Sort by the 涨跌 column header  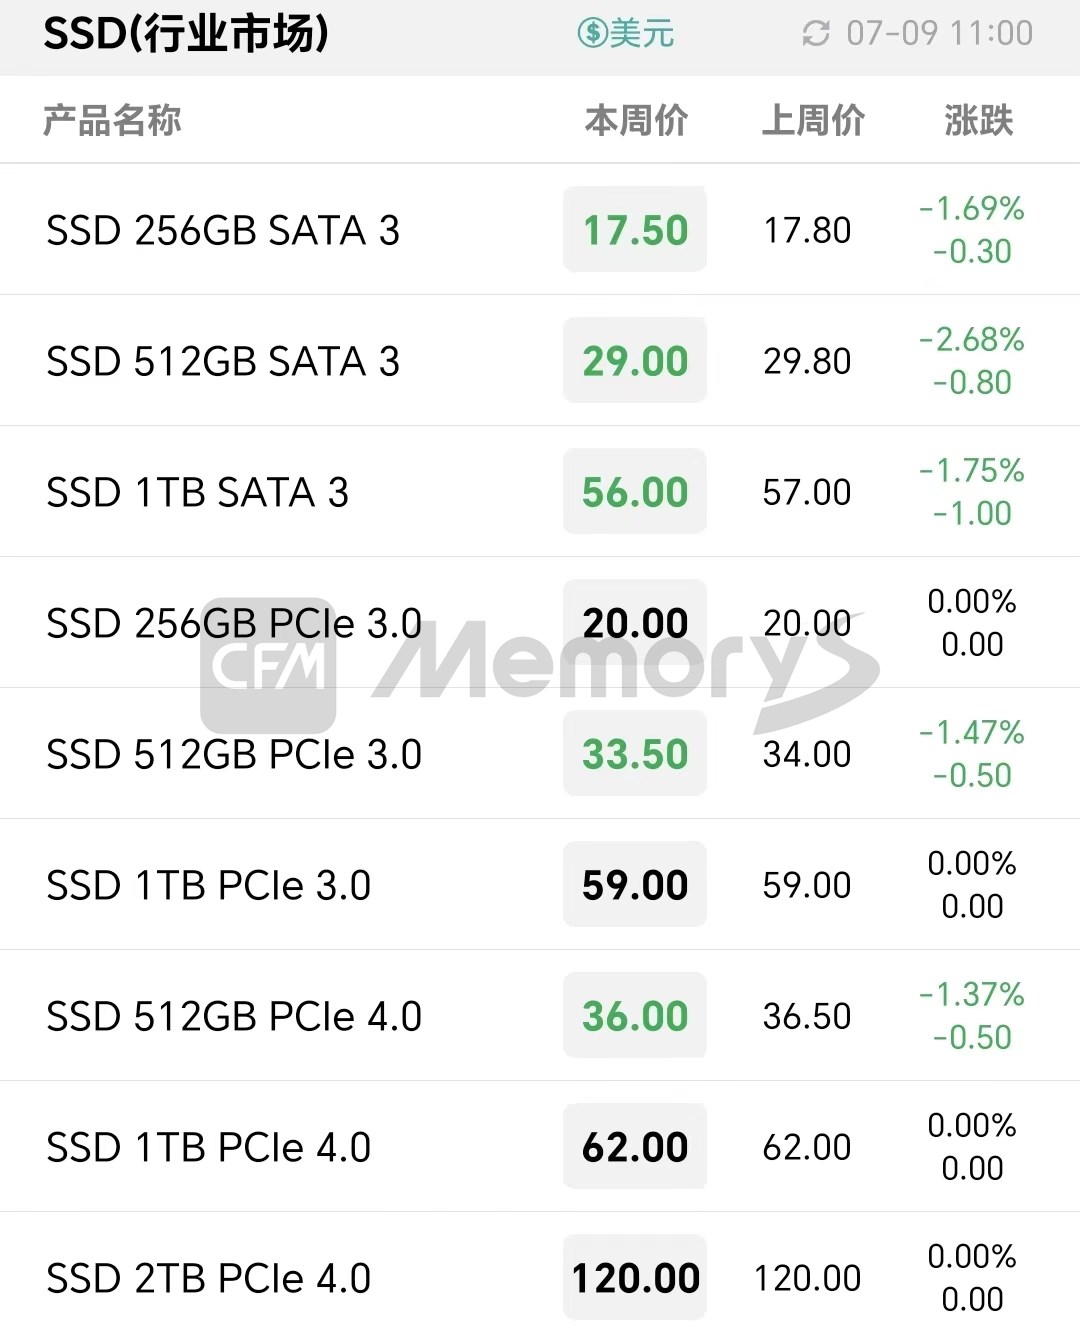978,120
